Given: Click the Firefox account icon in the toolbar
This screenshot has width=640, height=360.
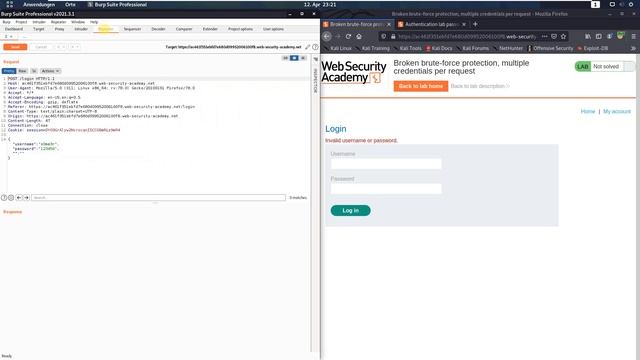Looking at the screenshot, I should pos(609,36).
